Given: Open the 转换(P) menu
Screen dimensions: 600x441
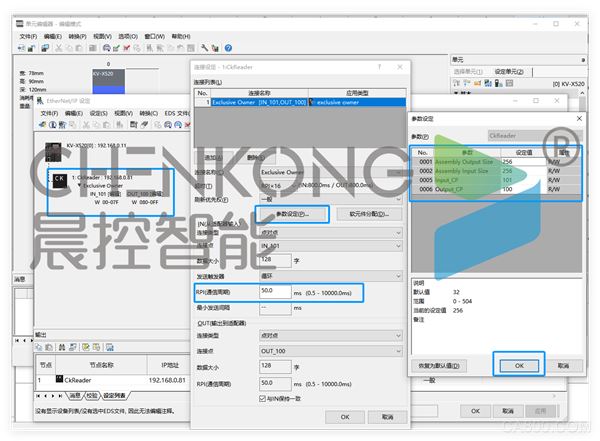Looking at the screenshot, I should [79, 35].
